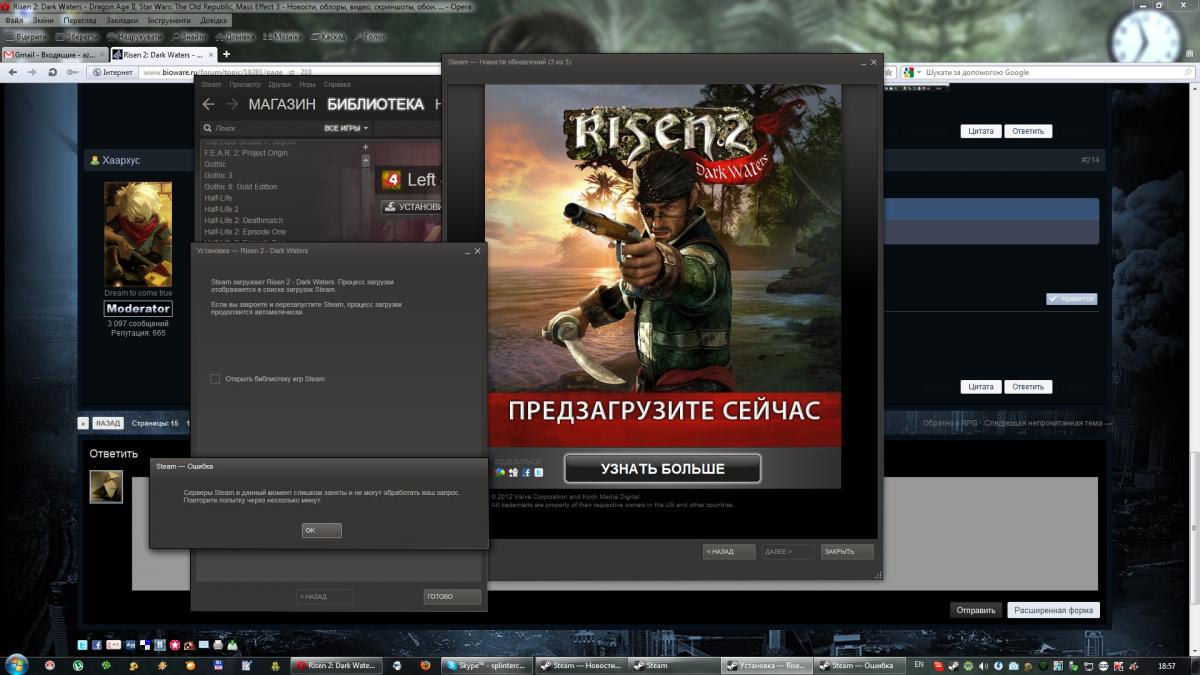Image resolution: width=1200 pixels, height=675 pixels.
Task: Click the plus icon above library scrollbar
Action: click(x=365, y=147)
